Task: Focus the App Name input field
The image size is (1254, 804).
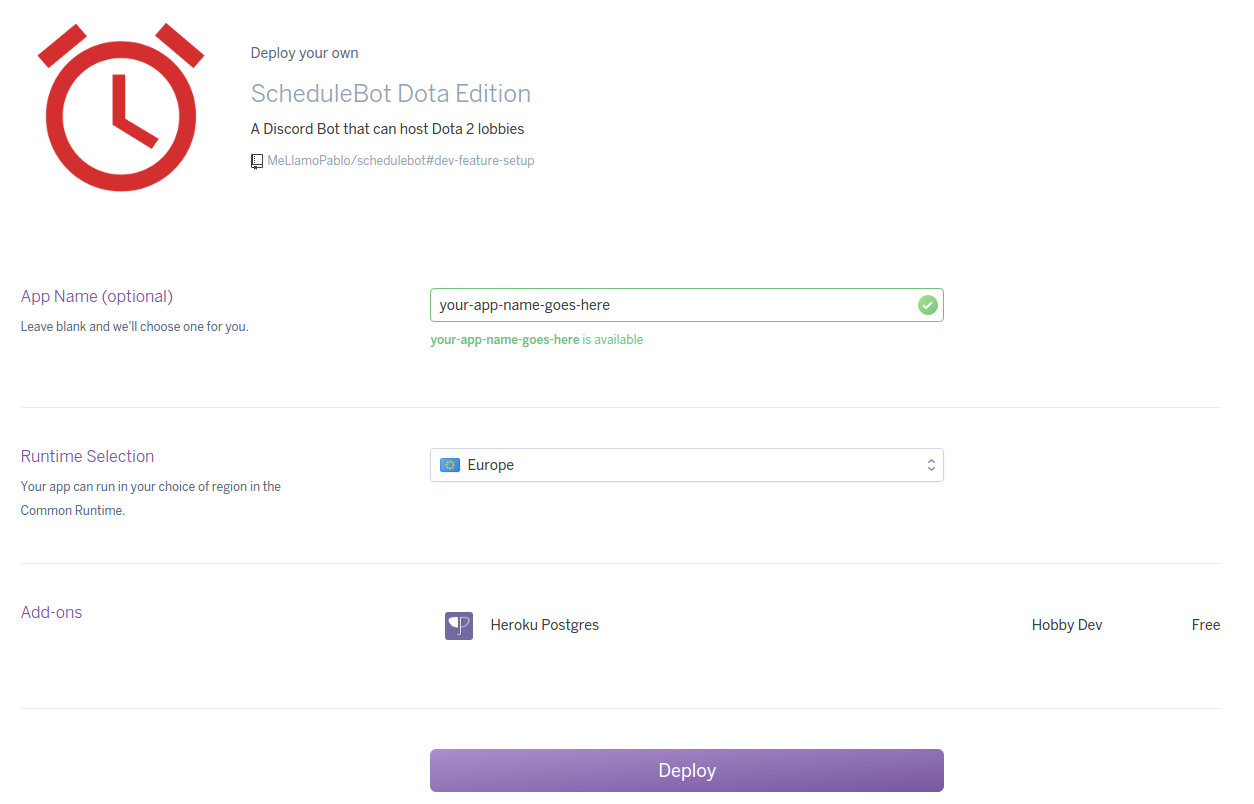Action: click(x=686, y=305)
